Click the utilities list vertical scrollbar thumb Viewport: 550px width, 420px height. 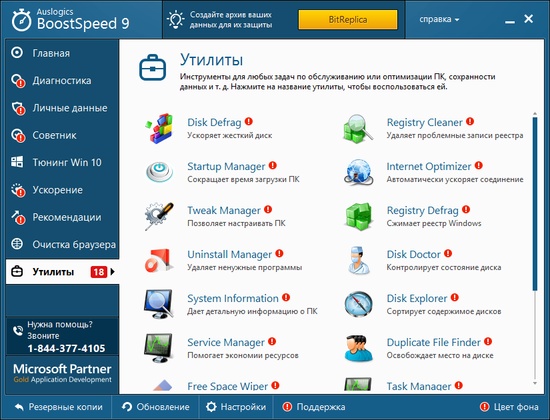pyautogui.click(x=535, y=204)
